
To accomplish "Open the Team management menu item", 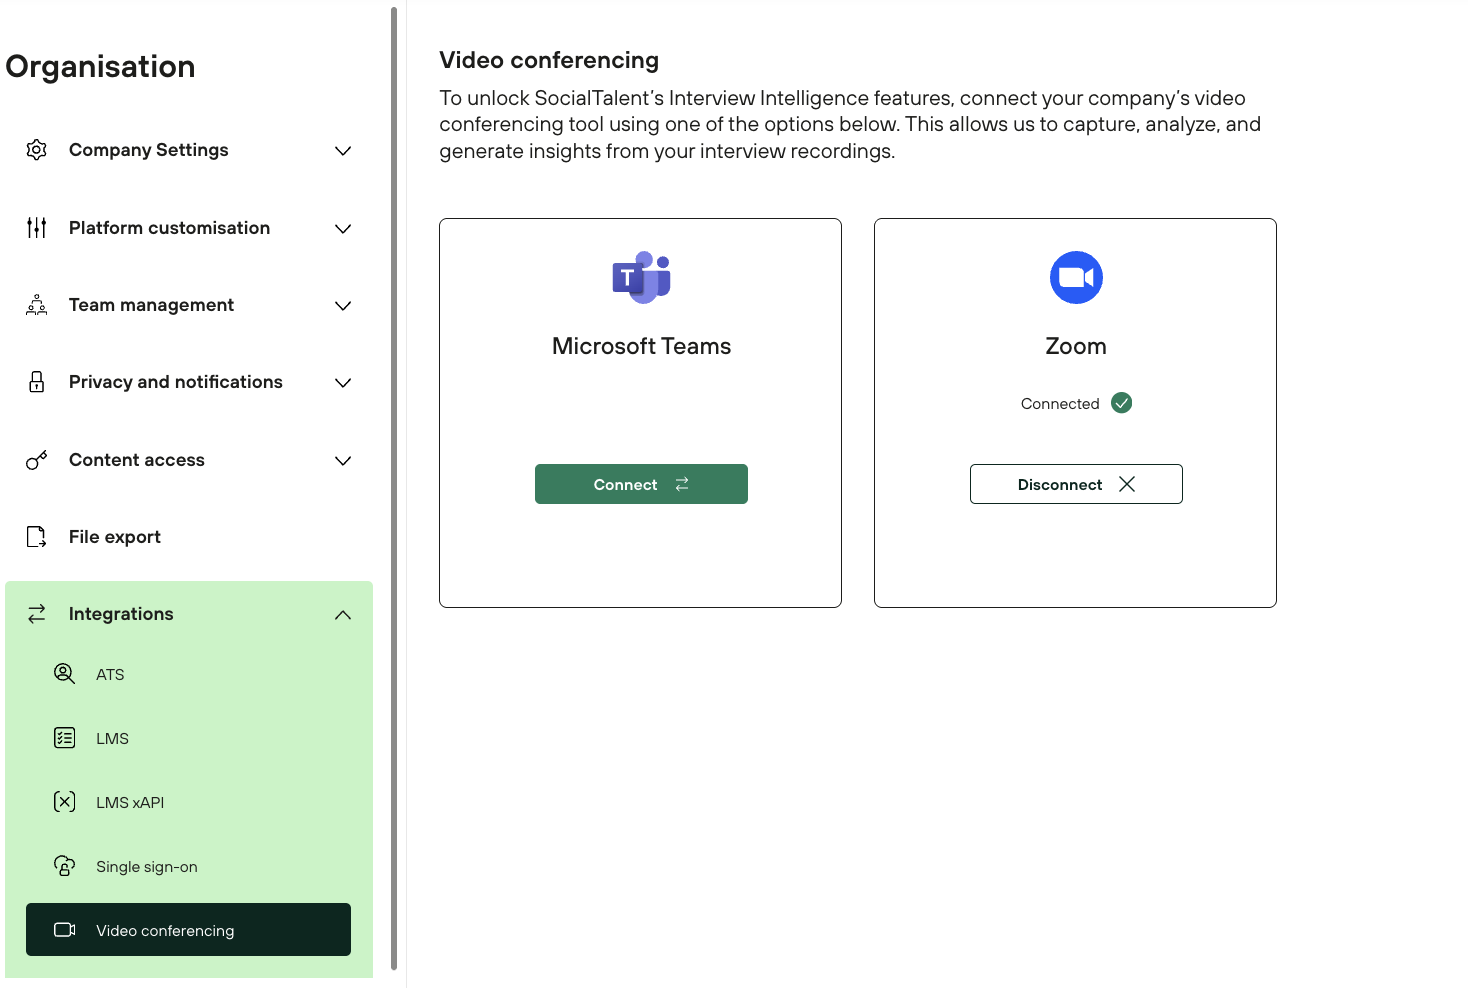I will (x=189, y=305).
